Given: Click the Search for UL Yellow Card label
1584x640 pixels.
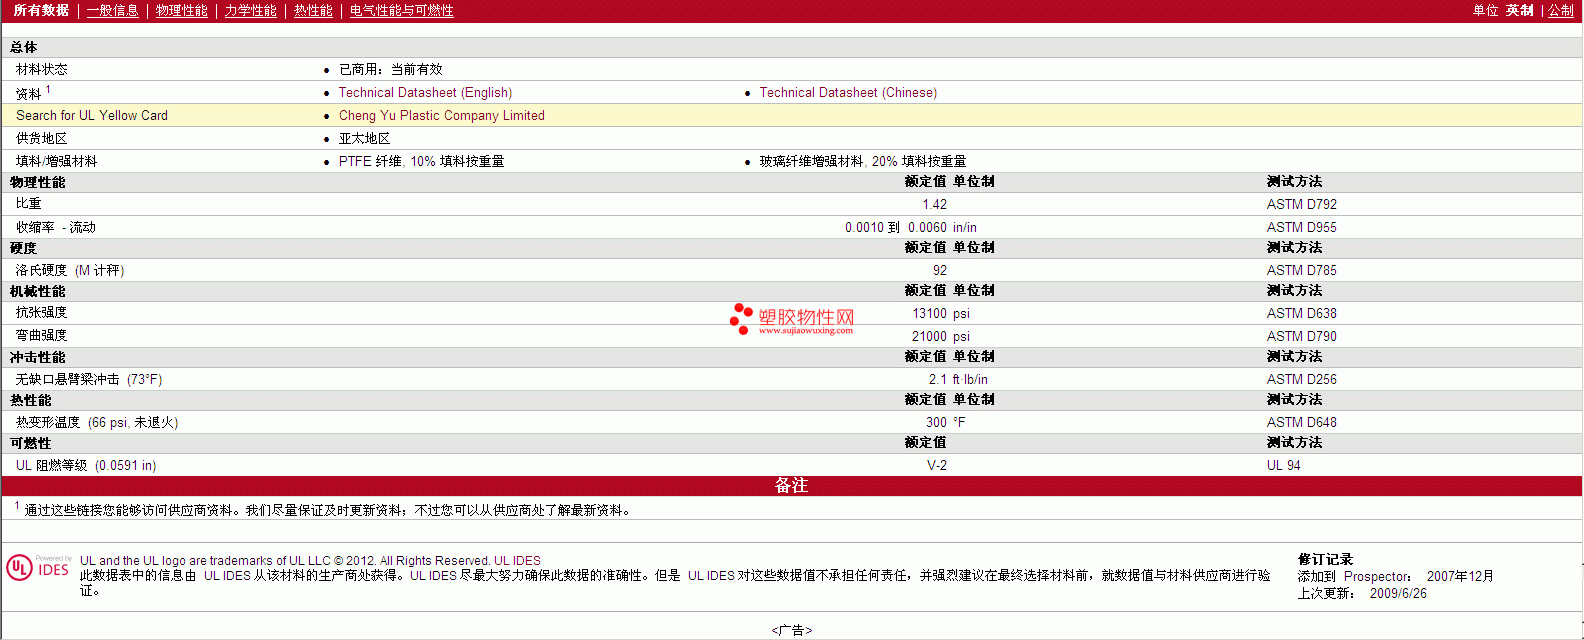Looking at the screenshot, I should pos(92,115).
